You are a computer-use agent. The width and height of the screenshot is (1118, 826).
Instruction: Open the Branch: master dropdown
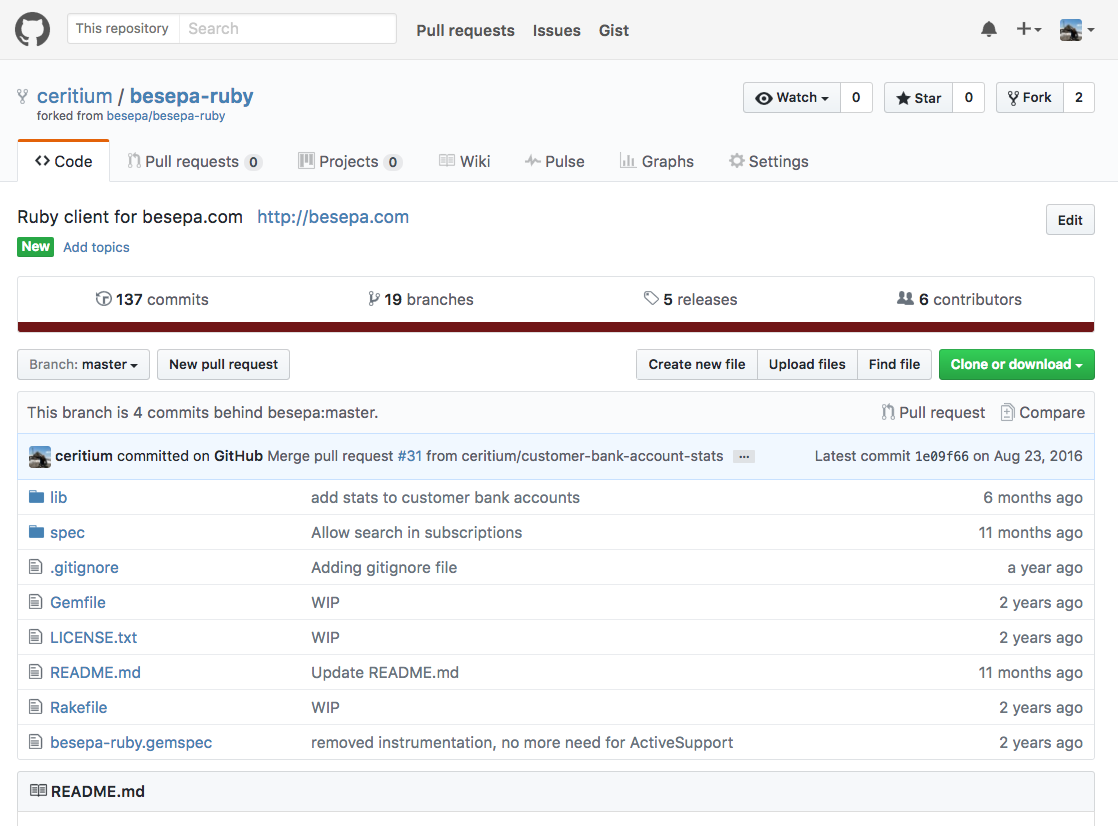coord(83,364)
